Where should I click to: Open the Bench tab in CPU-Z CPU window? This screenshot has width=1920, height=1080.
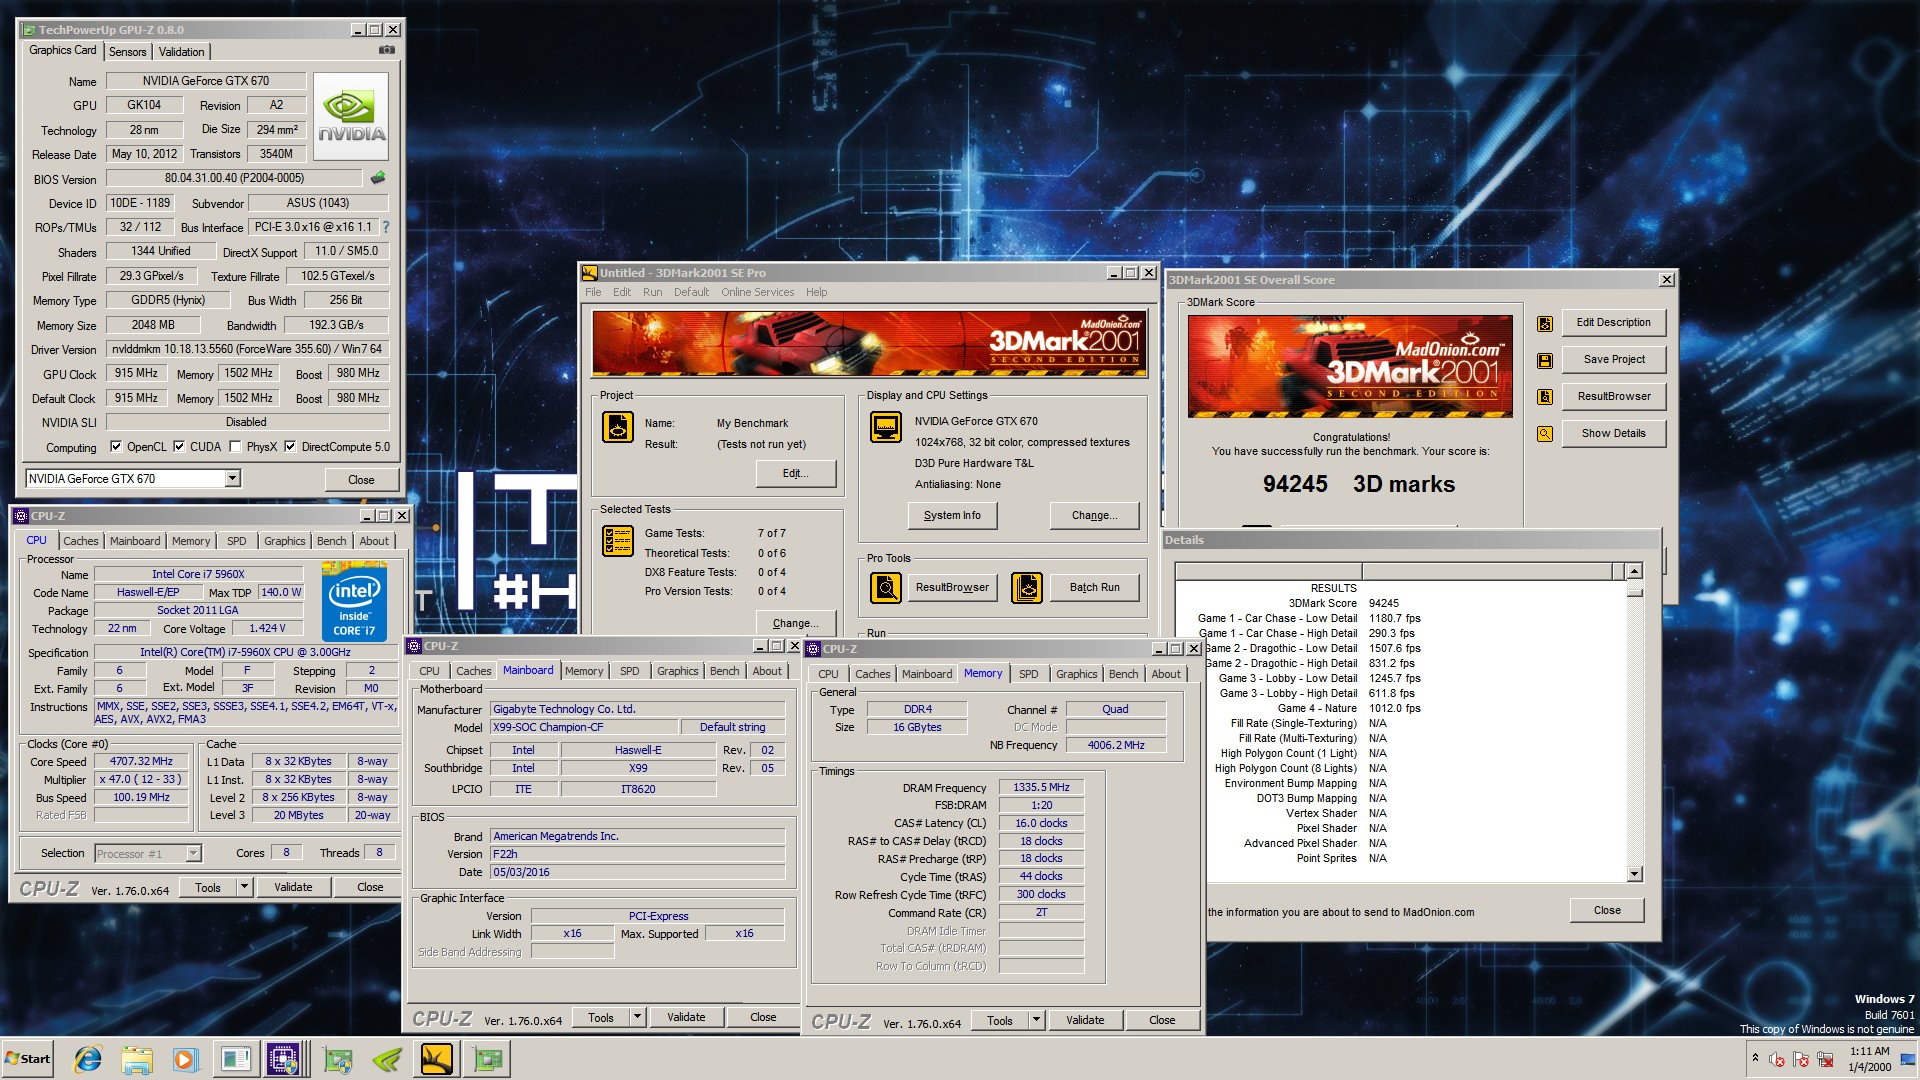331,541
